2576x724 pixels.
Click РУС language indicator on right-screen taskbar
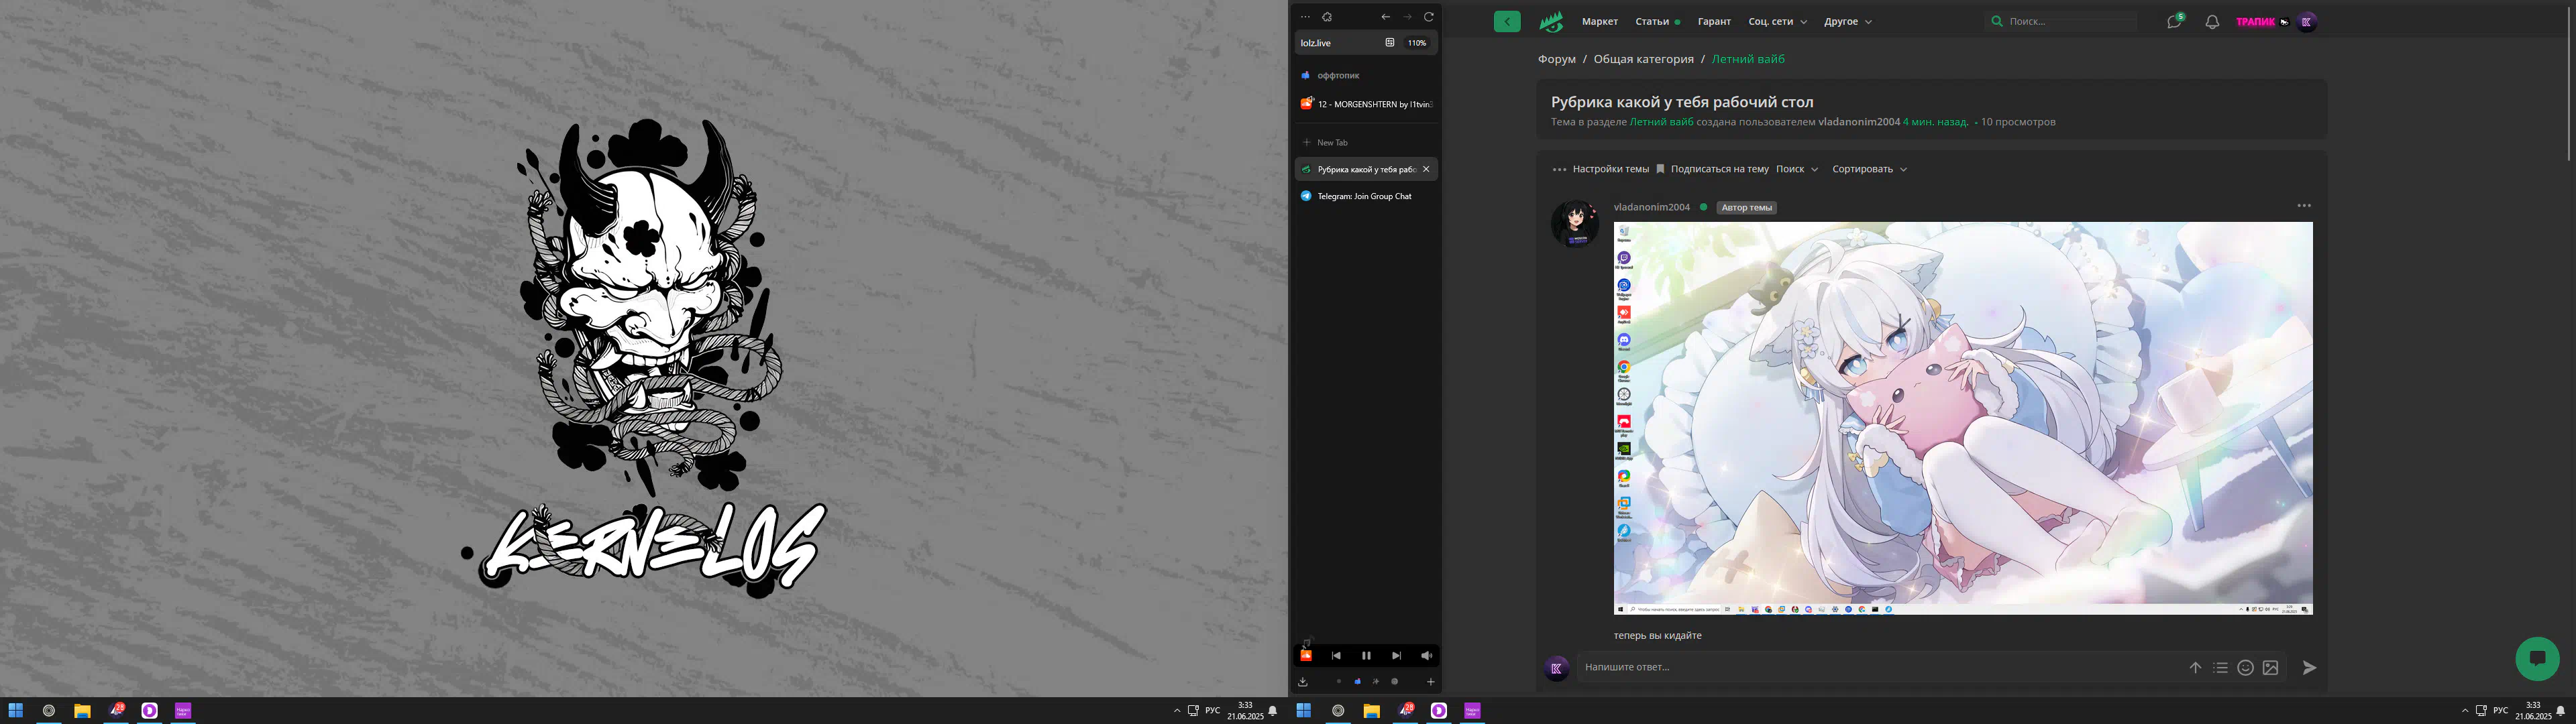pyautogui.click(x=2500, y=711)
